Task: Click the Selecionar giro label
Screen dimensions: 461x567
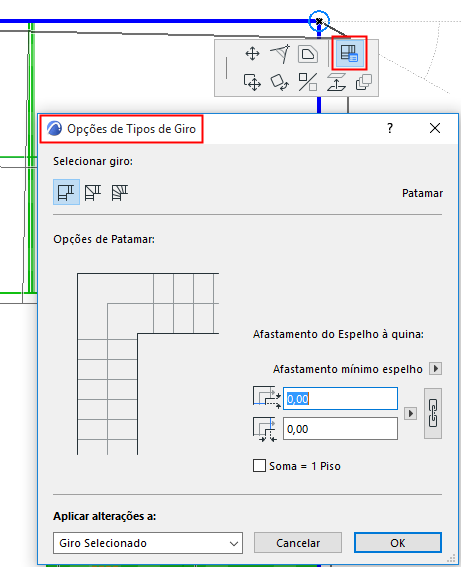Action: pos(93,161)
